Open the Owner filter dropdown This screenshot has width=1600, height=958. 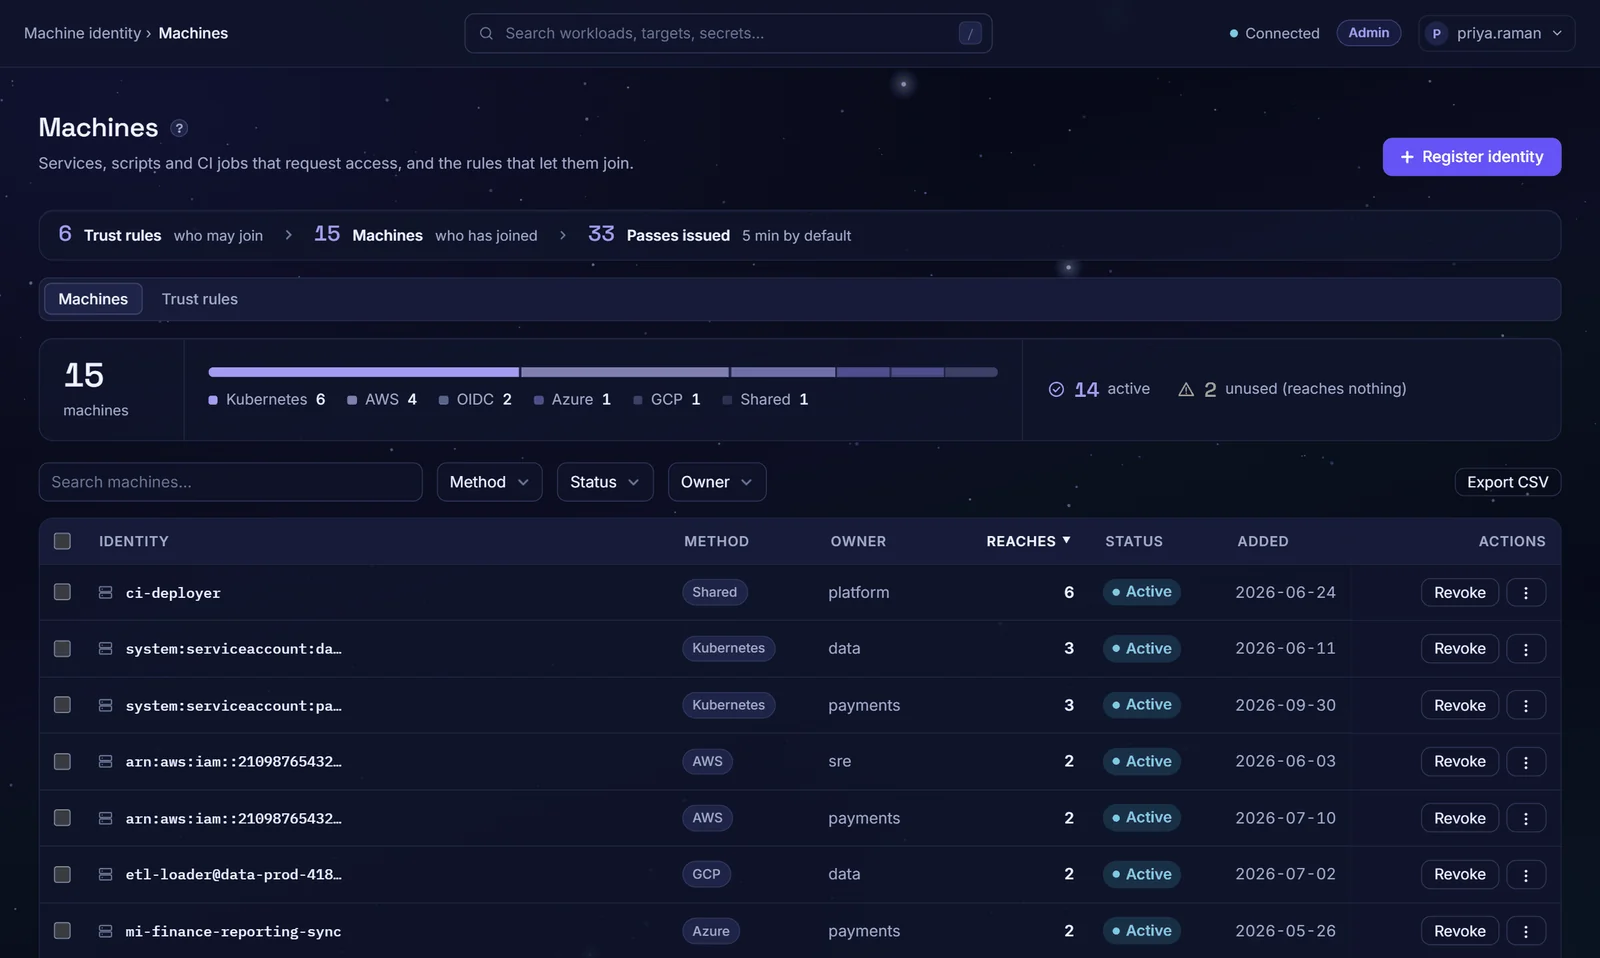717,482
